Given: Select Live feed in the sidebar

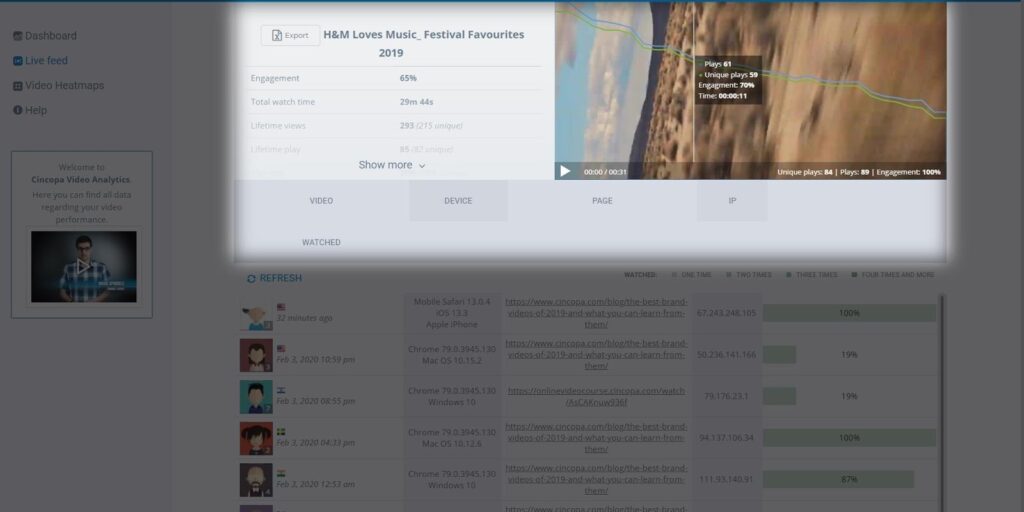Looking at the screenshot, I should pyautogui.click(x=46, y=61).
